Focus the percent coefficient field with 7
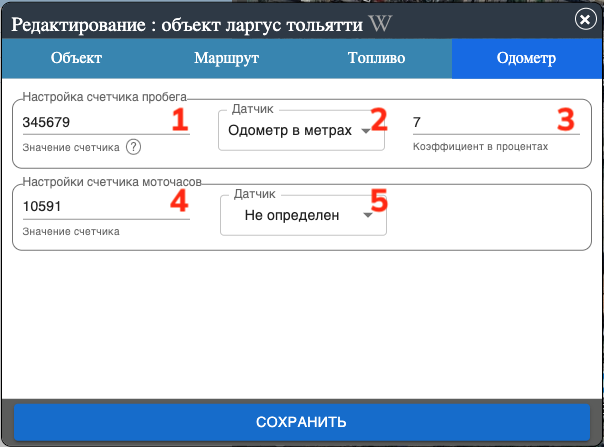 tap(480, 123)
